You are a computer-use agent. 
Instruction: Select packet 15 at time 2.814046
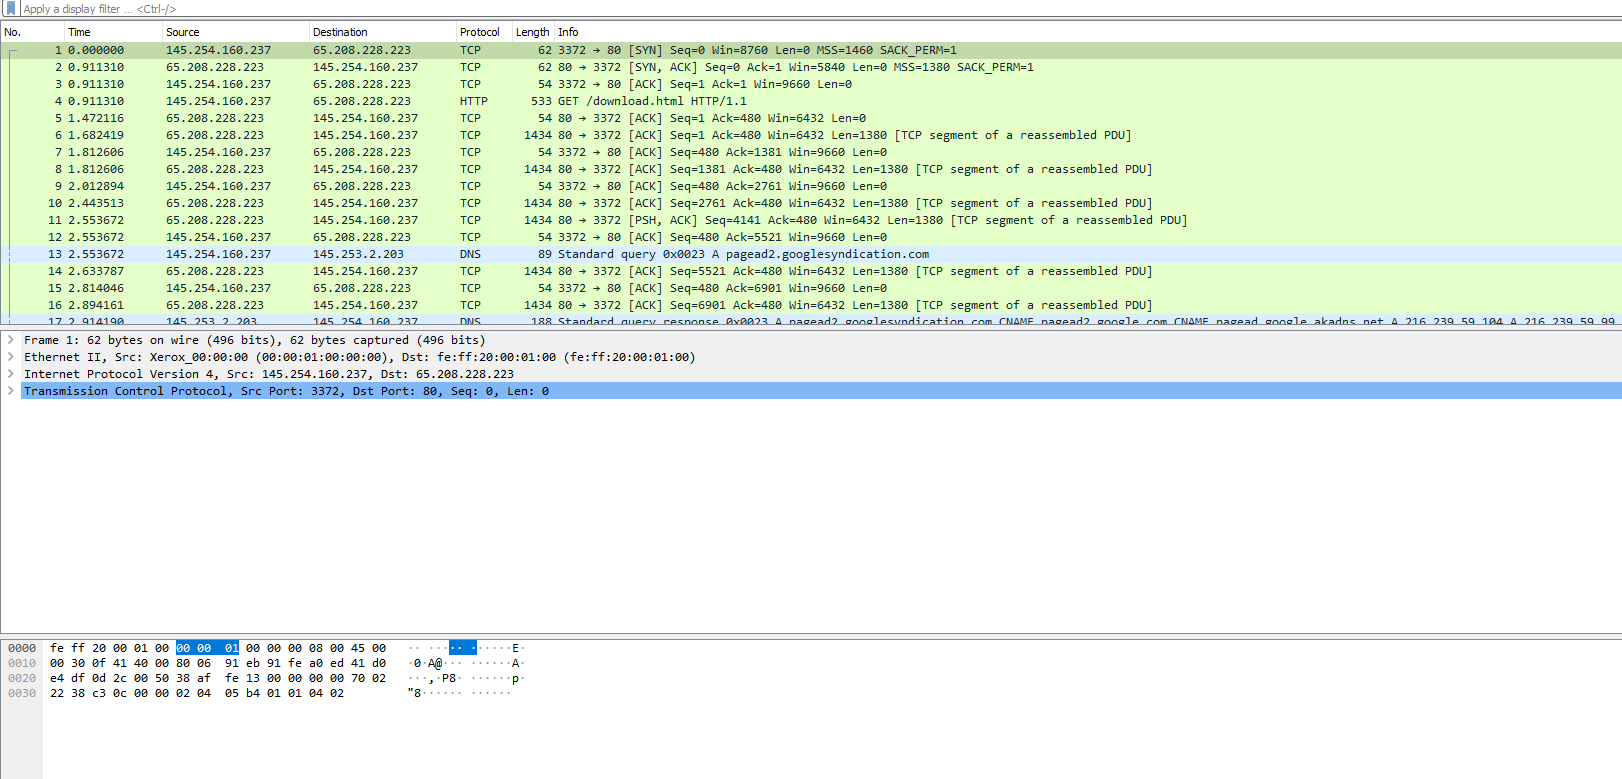(811, 288)
